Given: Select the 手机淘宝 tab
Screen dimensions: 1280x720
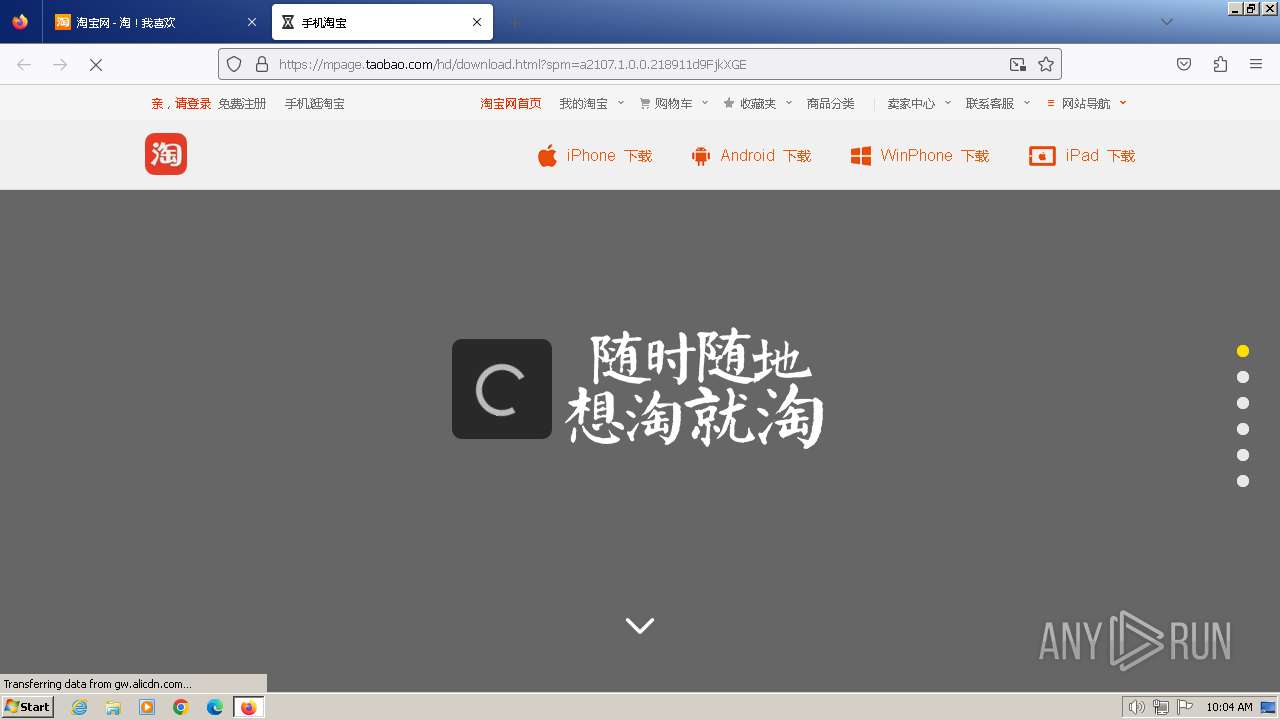Looking at the screenshot, I should coord(382,22).
